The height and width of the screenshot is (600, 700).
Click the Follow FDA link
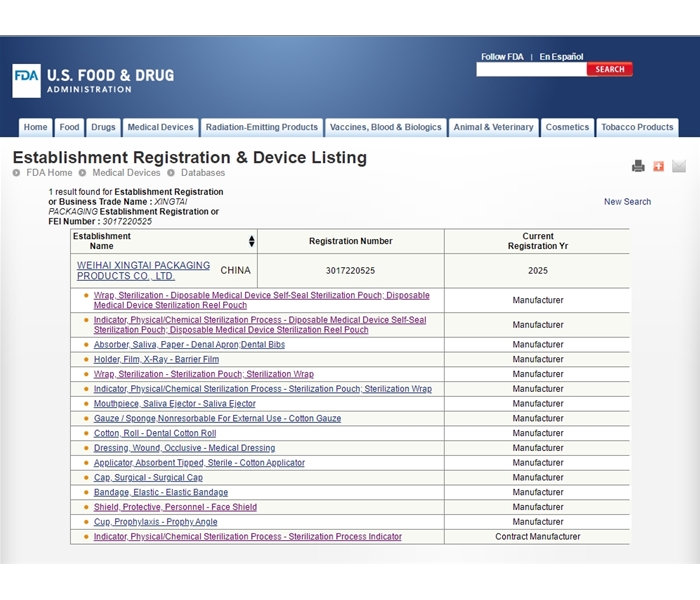tap(501, 57)
